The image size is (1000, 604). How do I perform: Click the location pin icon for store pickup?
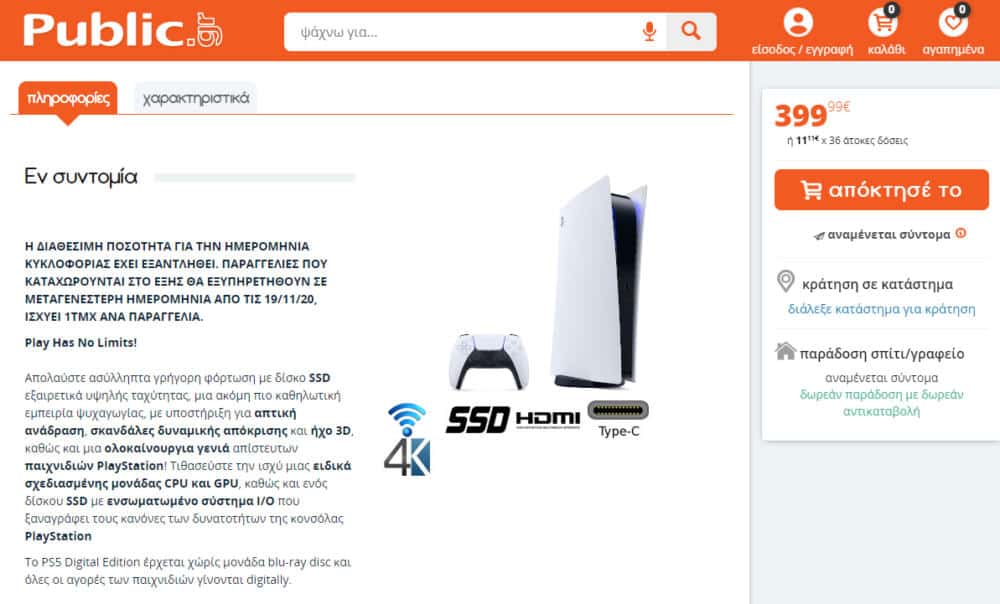click(x=786, y=281)
